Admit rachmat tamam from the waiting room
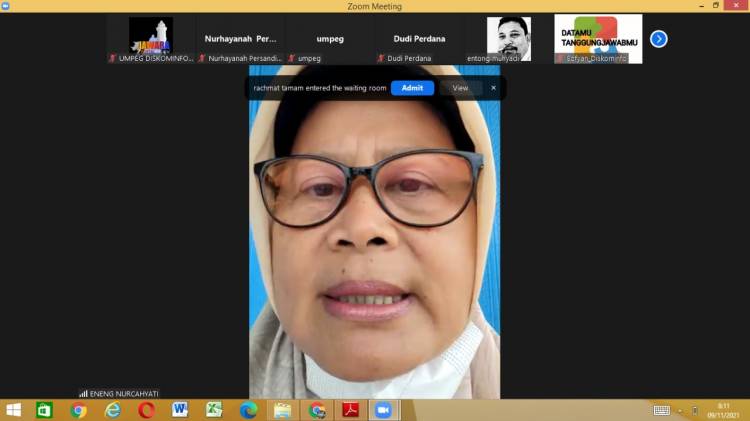This screenshot has height=421, width=750. pos(412,88)
